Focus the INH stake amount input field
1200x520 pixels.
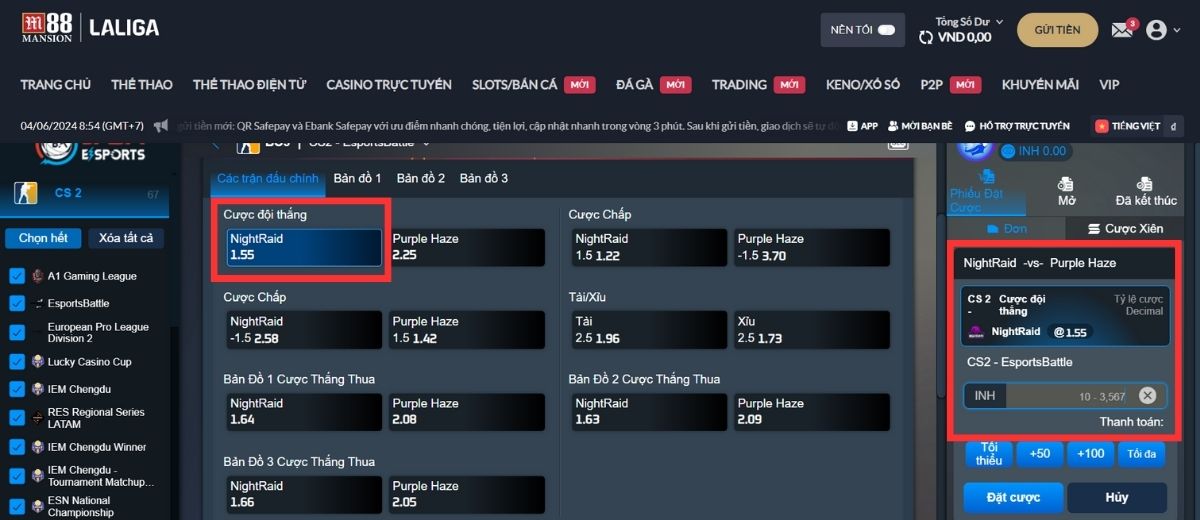[x=1066, y=395]
